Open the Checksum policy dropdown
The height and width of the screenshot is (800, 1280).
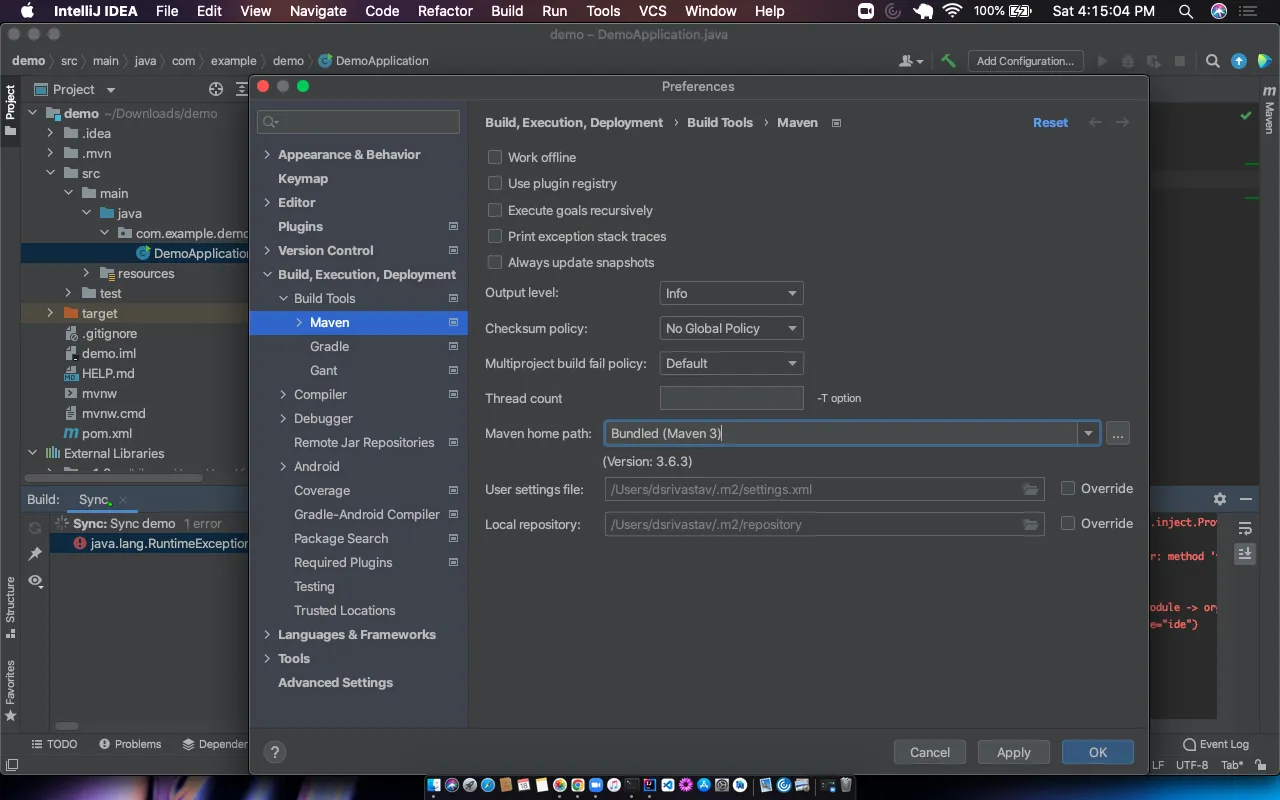tap(732, 328)
